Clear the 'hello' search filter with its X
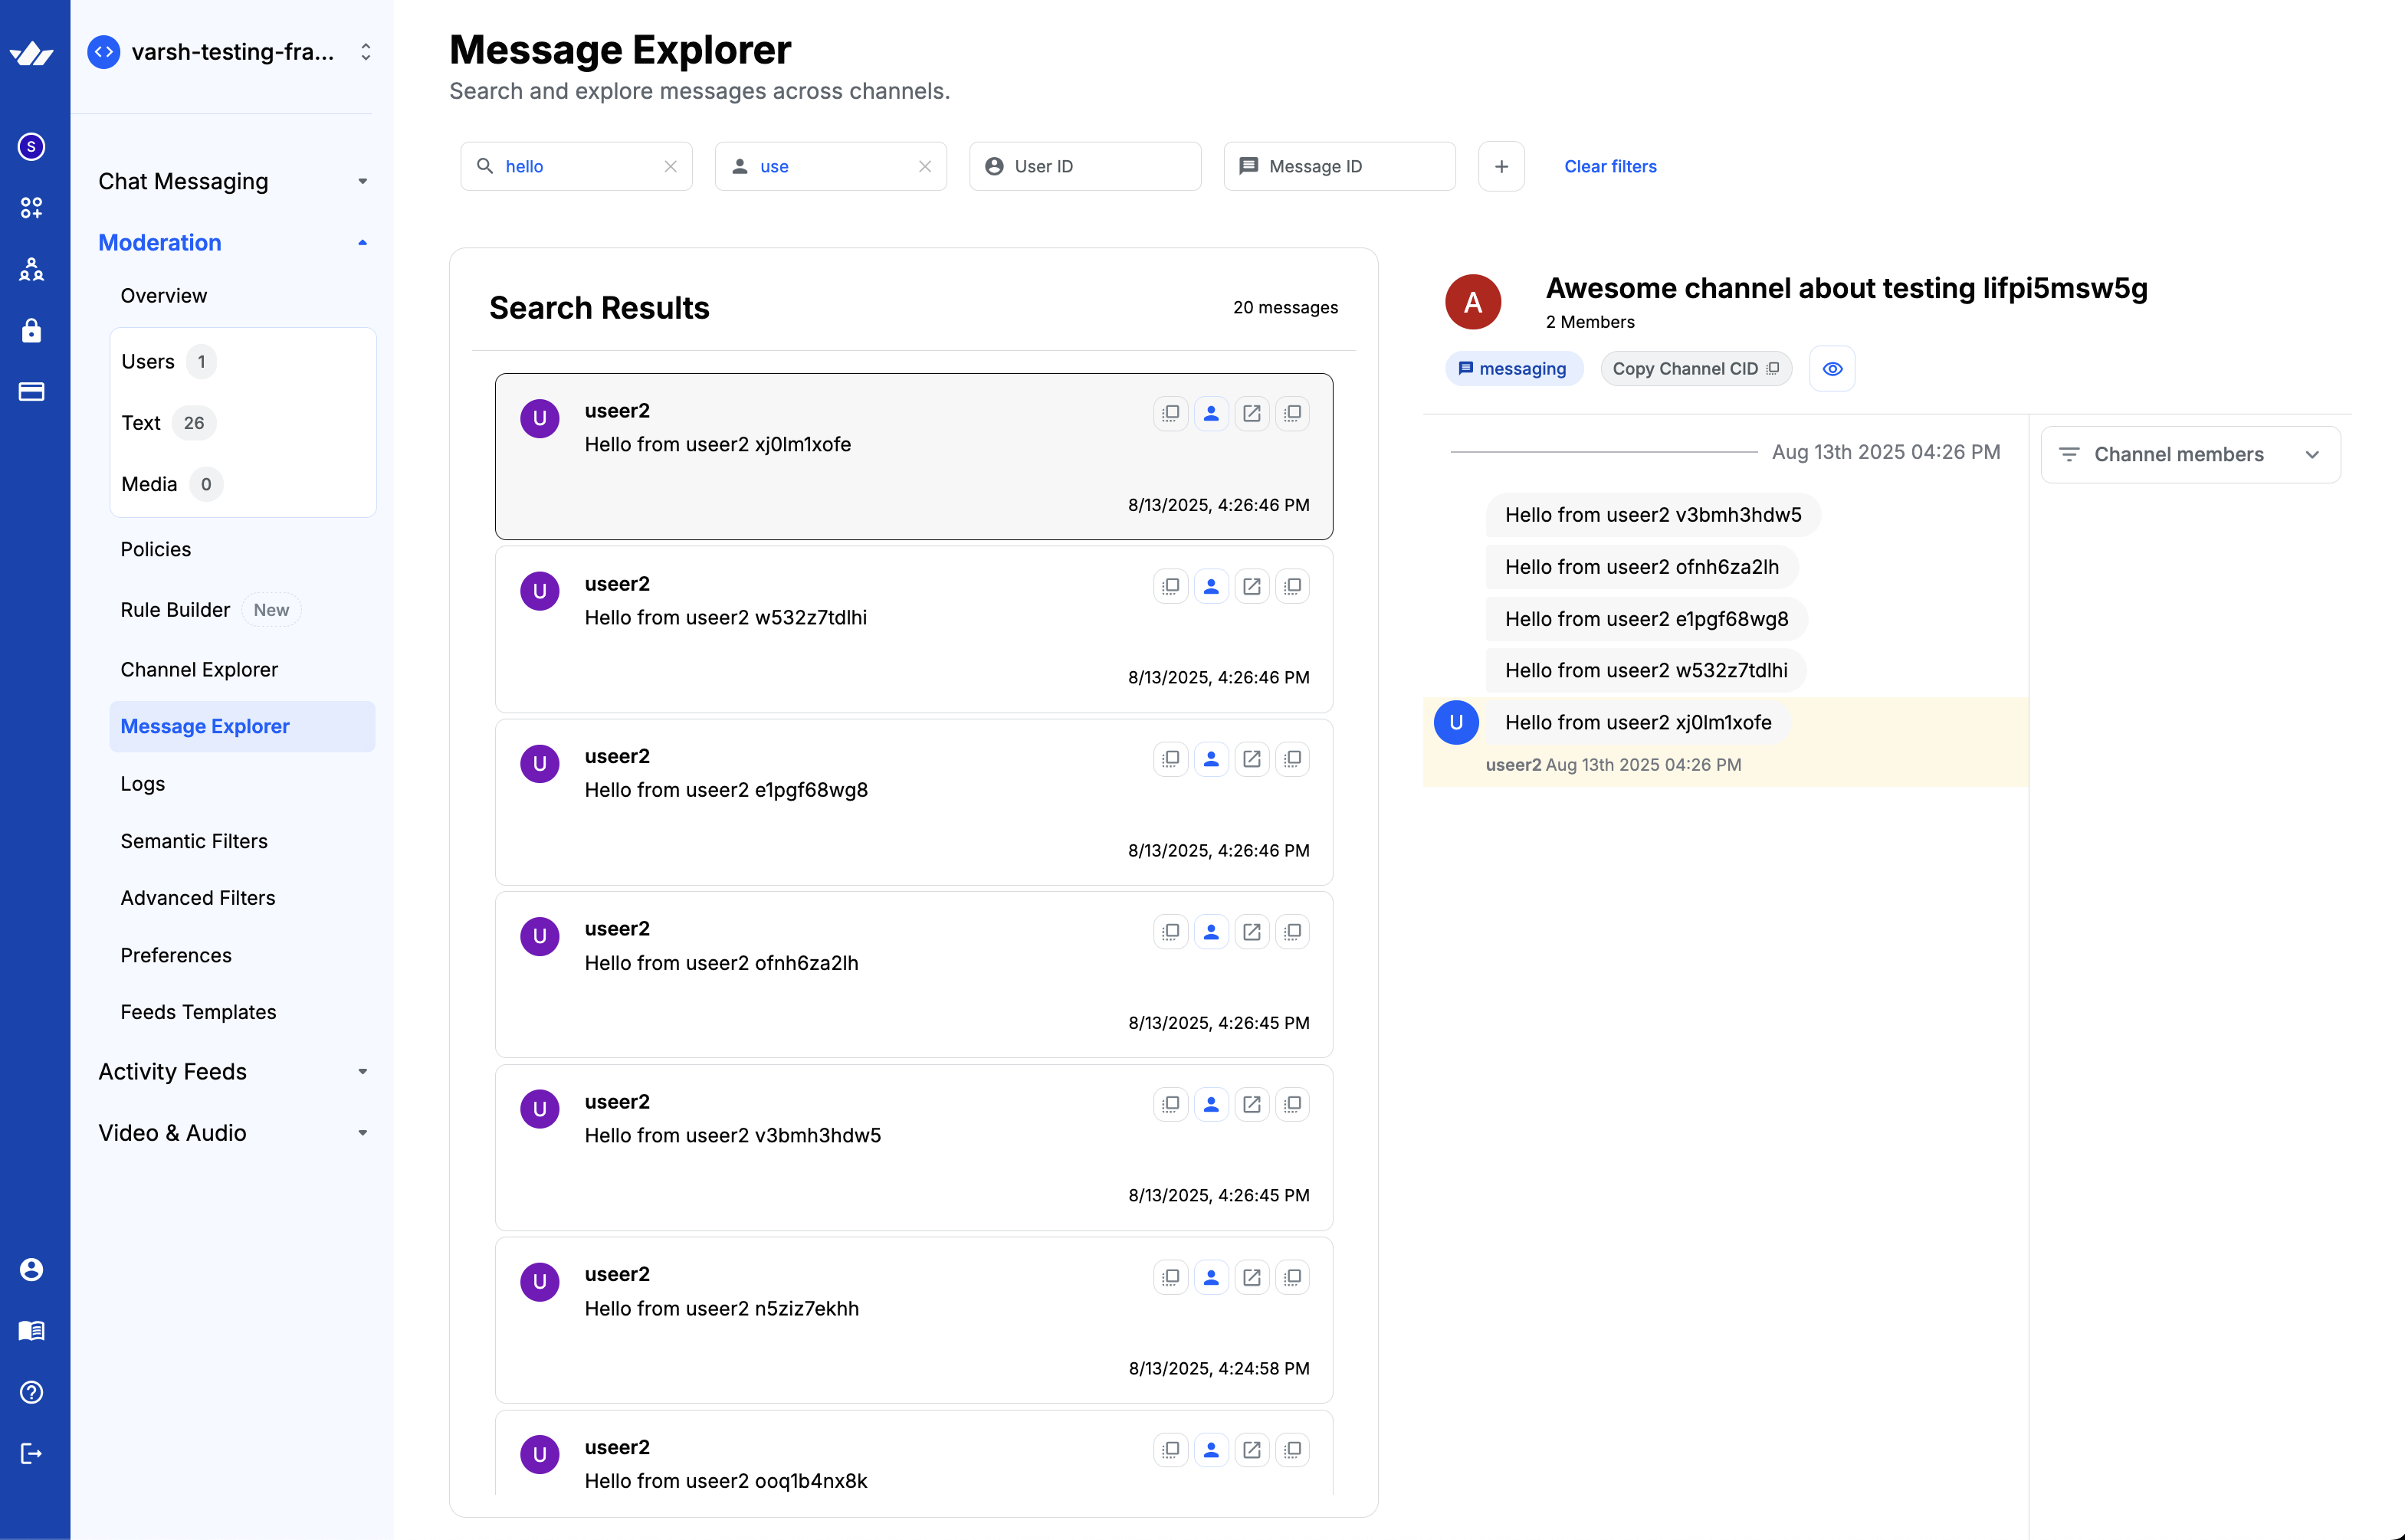 pyautogui.click(x=671, y=166)
